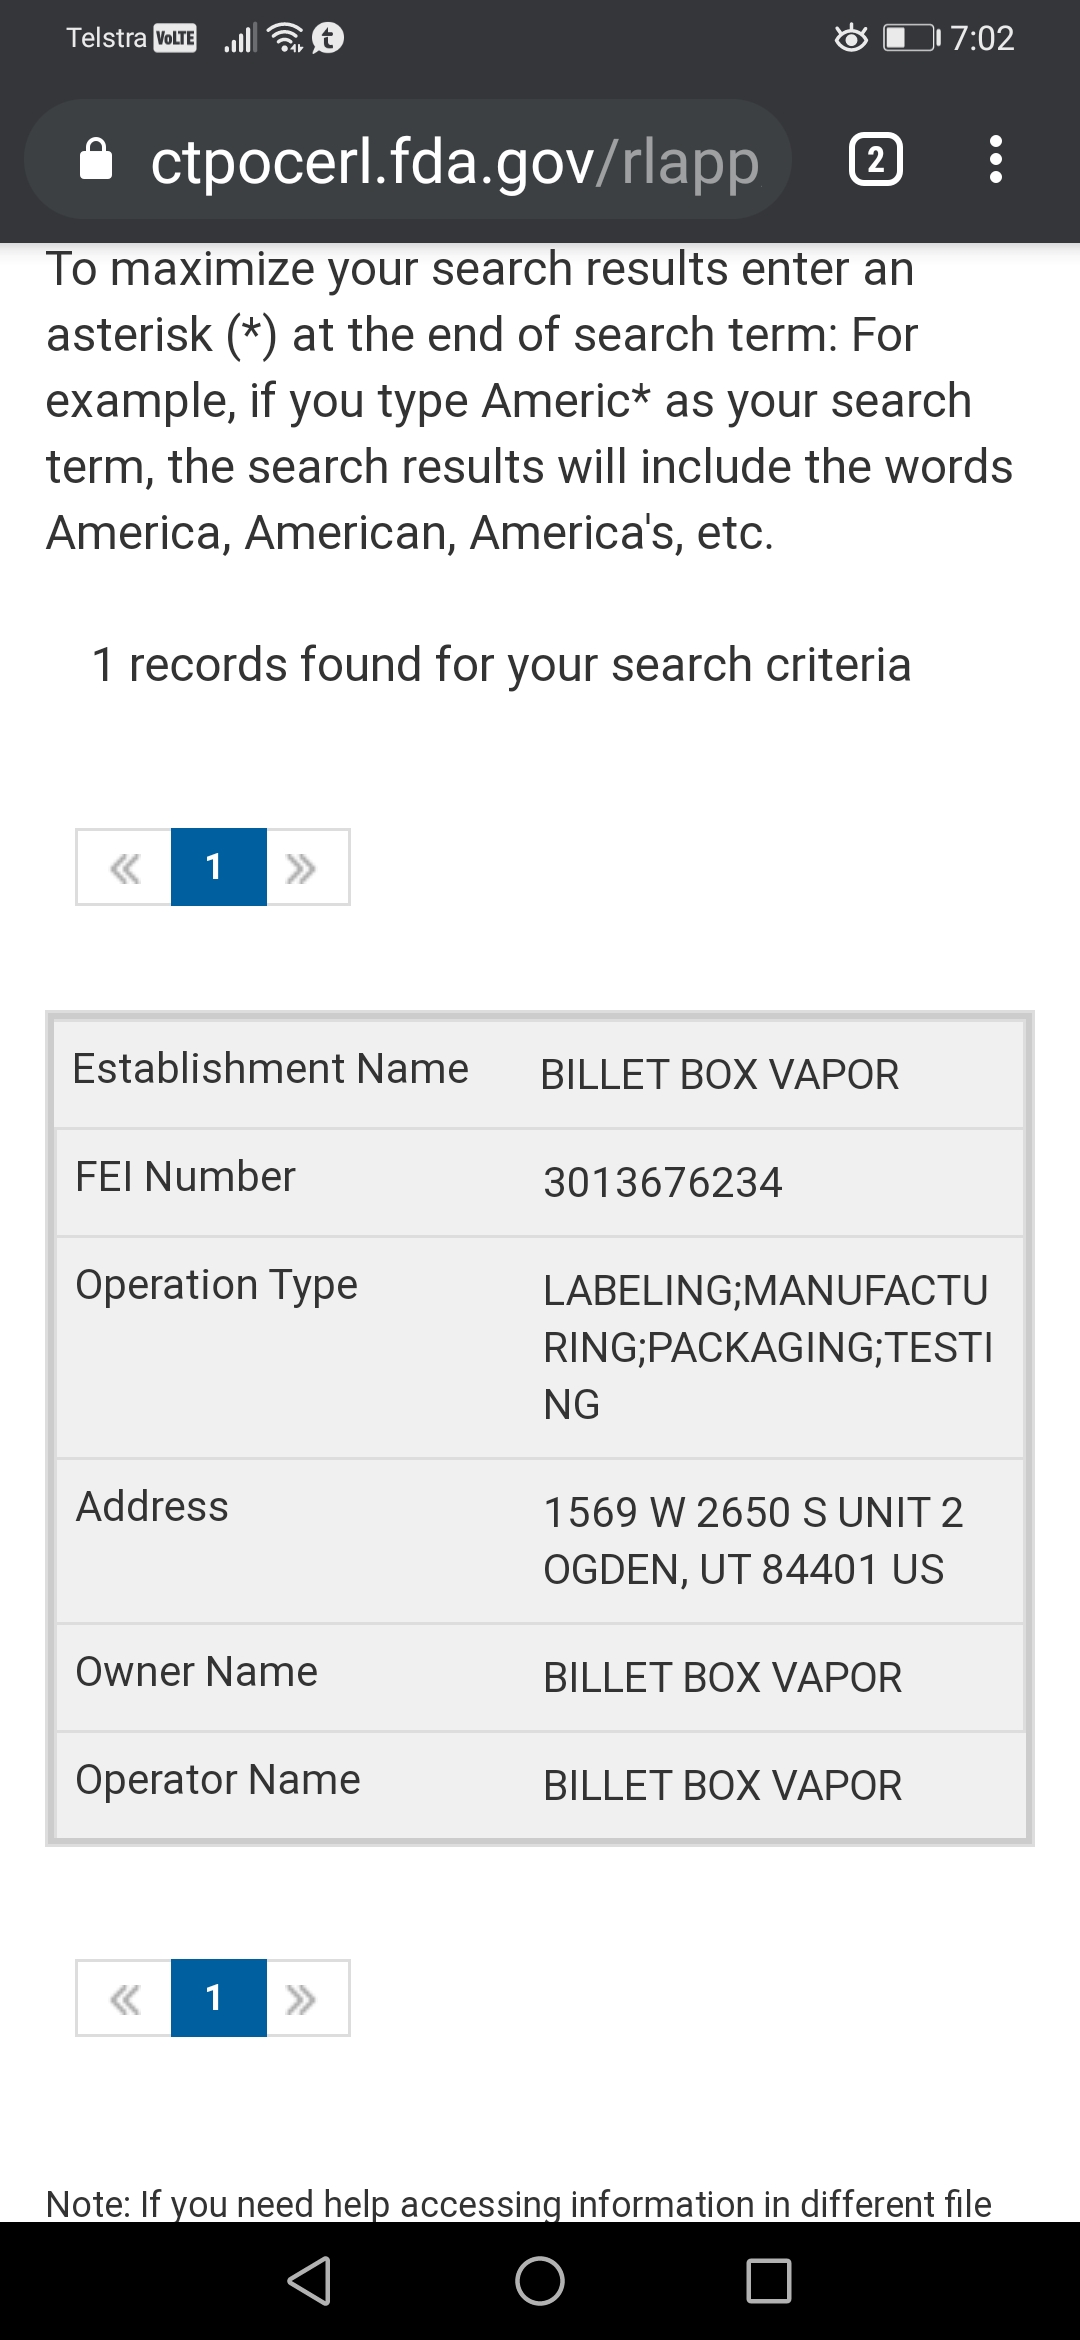
Task: Tap the top previous-page double chevron
Action: pyautogui.click(x=125, y=867)
